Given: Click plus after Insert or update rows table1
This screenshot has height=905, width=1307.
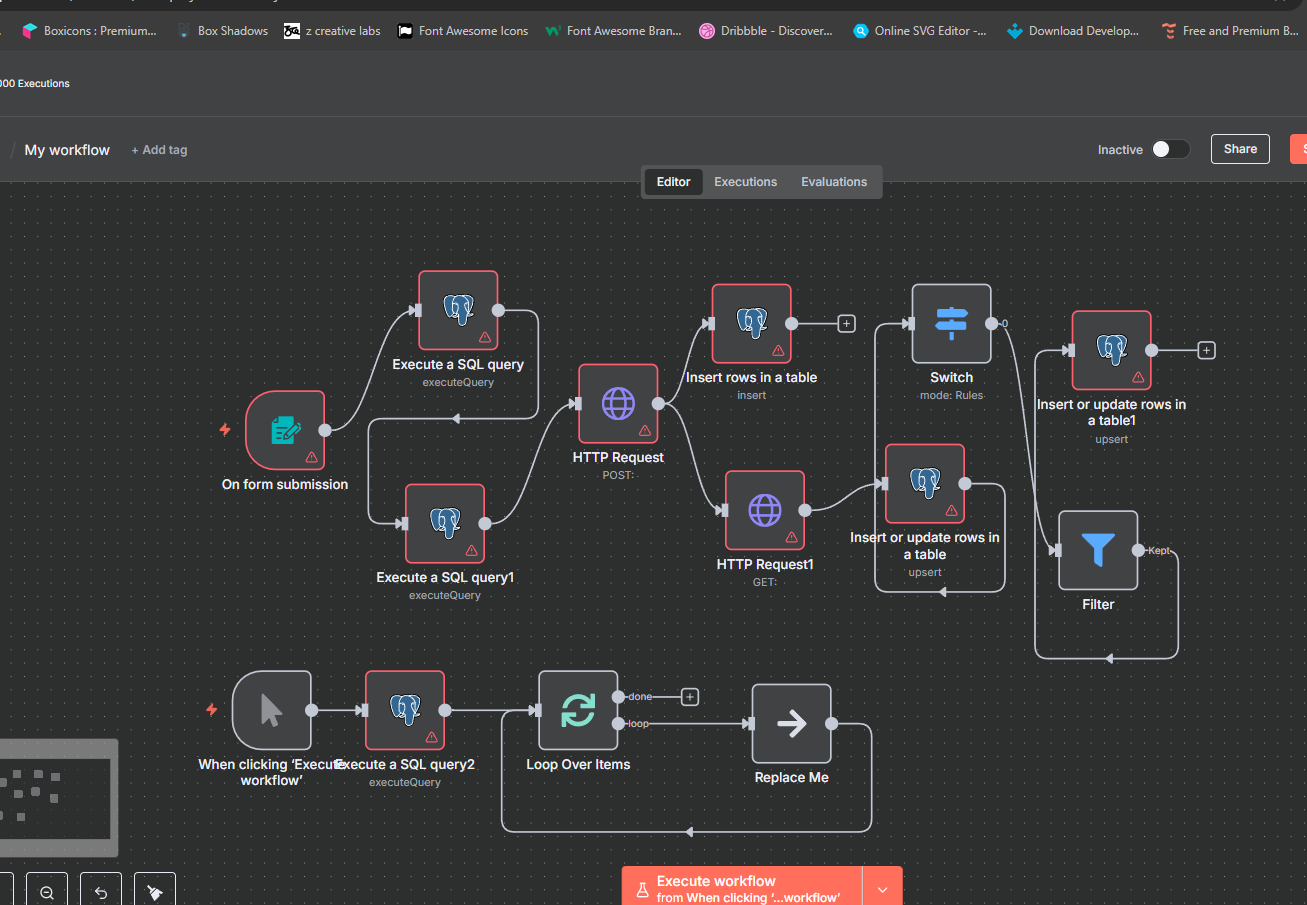Looking at the screenshot, I should click(x=1206, y=350).
